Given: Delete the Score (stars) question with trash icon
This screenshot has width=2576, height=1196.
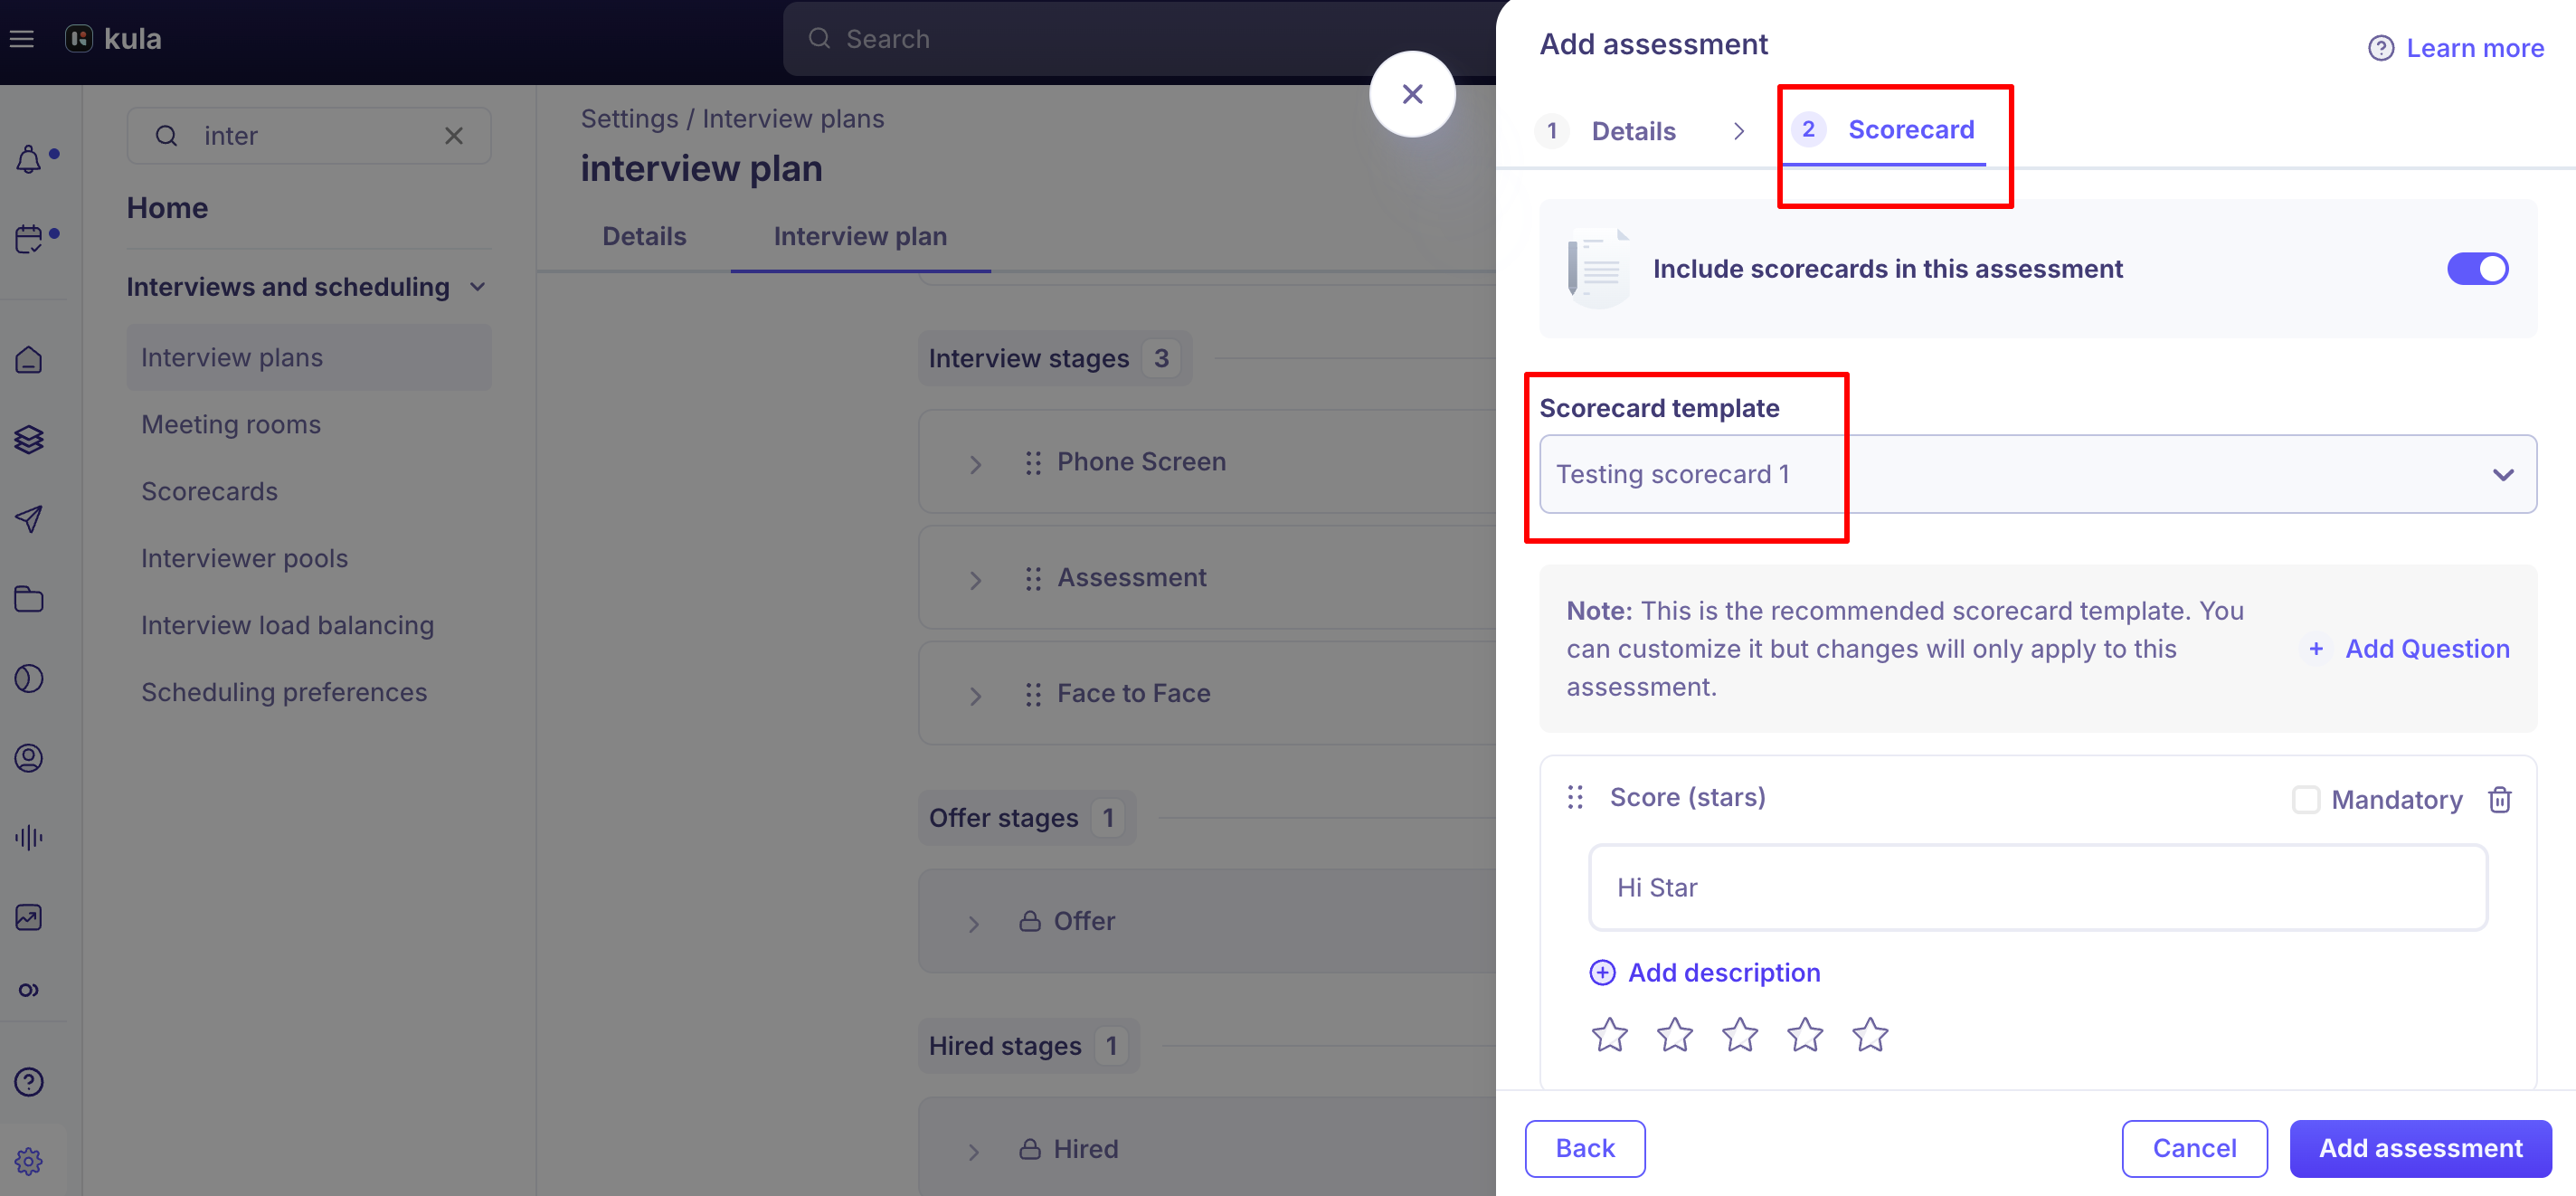Looking at the screenshot, I should tap(2499, 799).
